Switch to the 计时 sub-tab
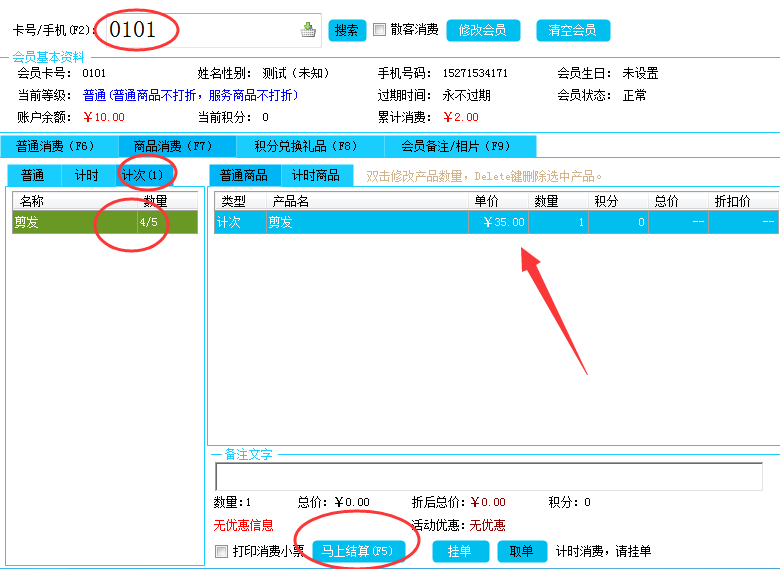780x569 pixels. (87, 176)
